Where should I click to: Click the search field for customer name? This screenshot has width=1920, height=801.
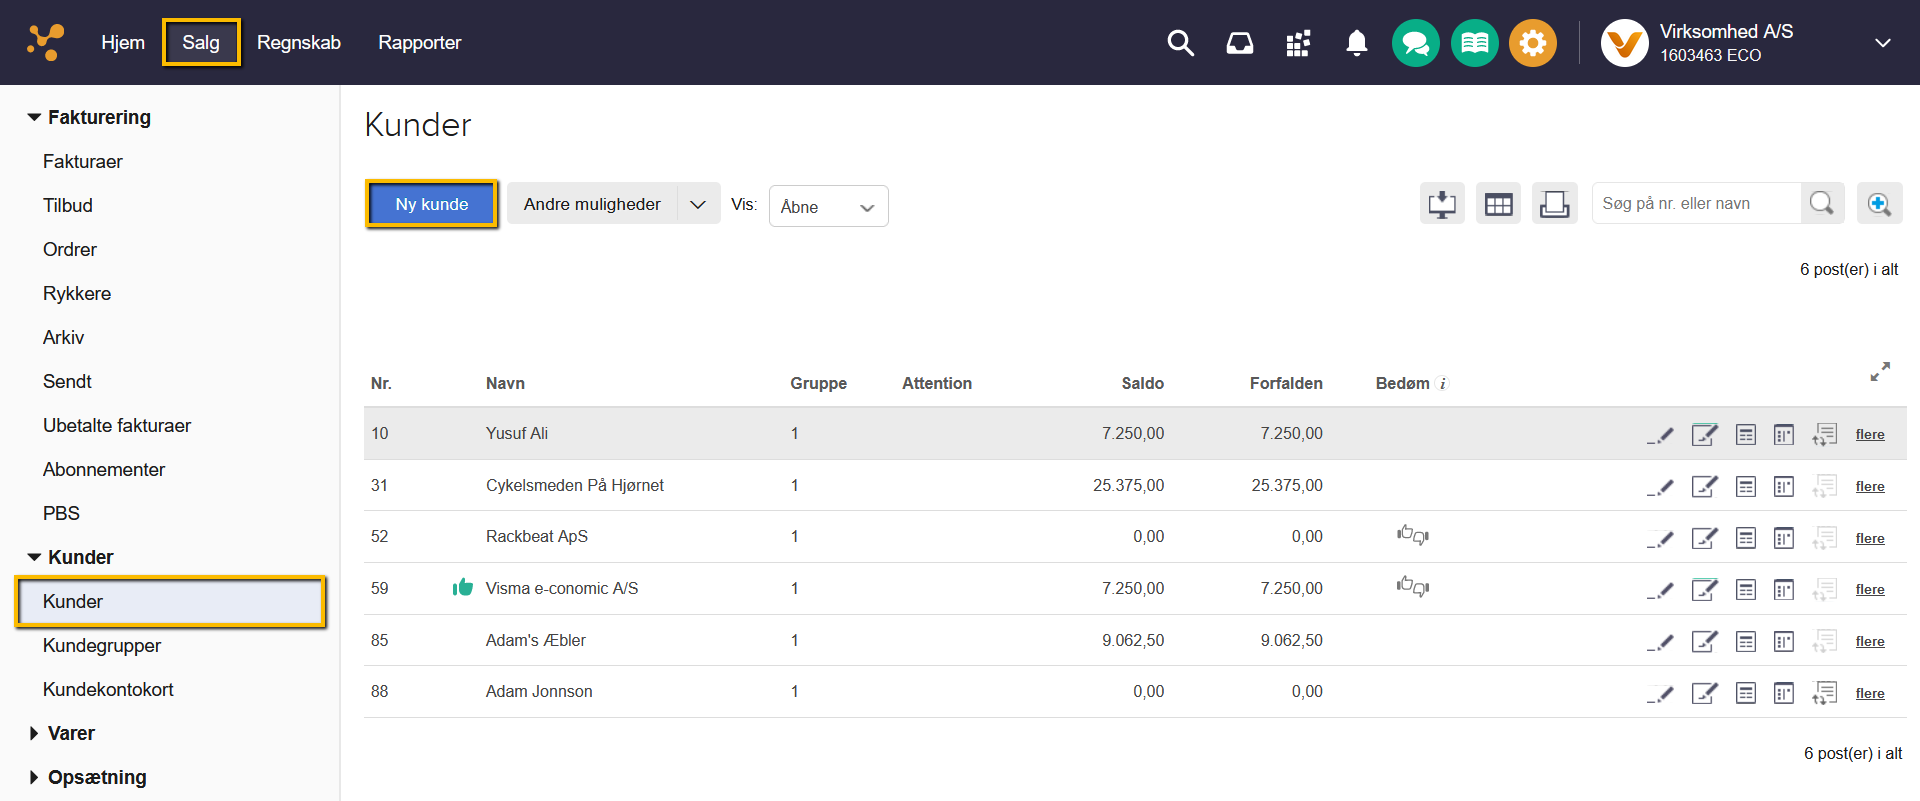(1696, 204)
